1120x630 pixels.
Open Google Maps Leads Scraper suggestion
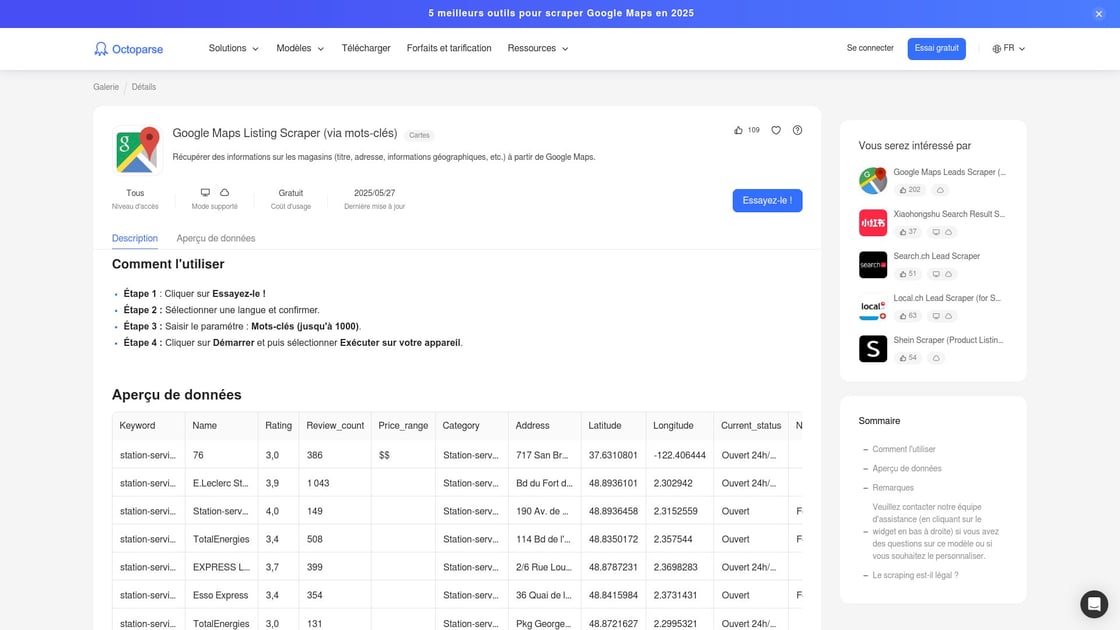(949, 172)
